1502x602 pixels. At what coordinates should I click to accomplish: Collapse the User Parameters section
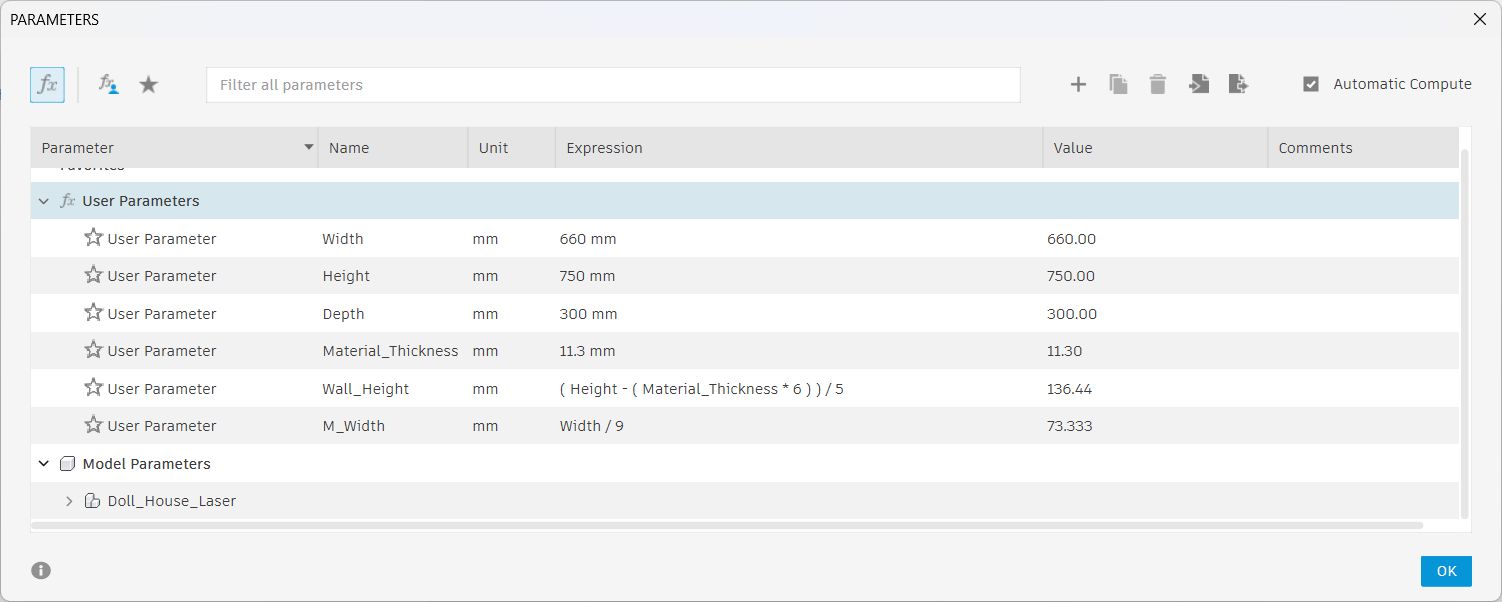43,200
